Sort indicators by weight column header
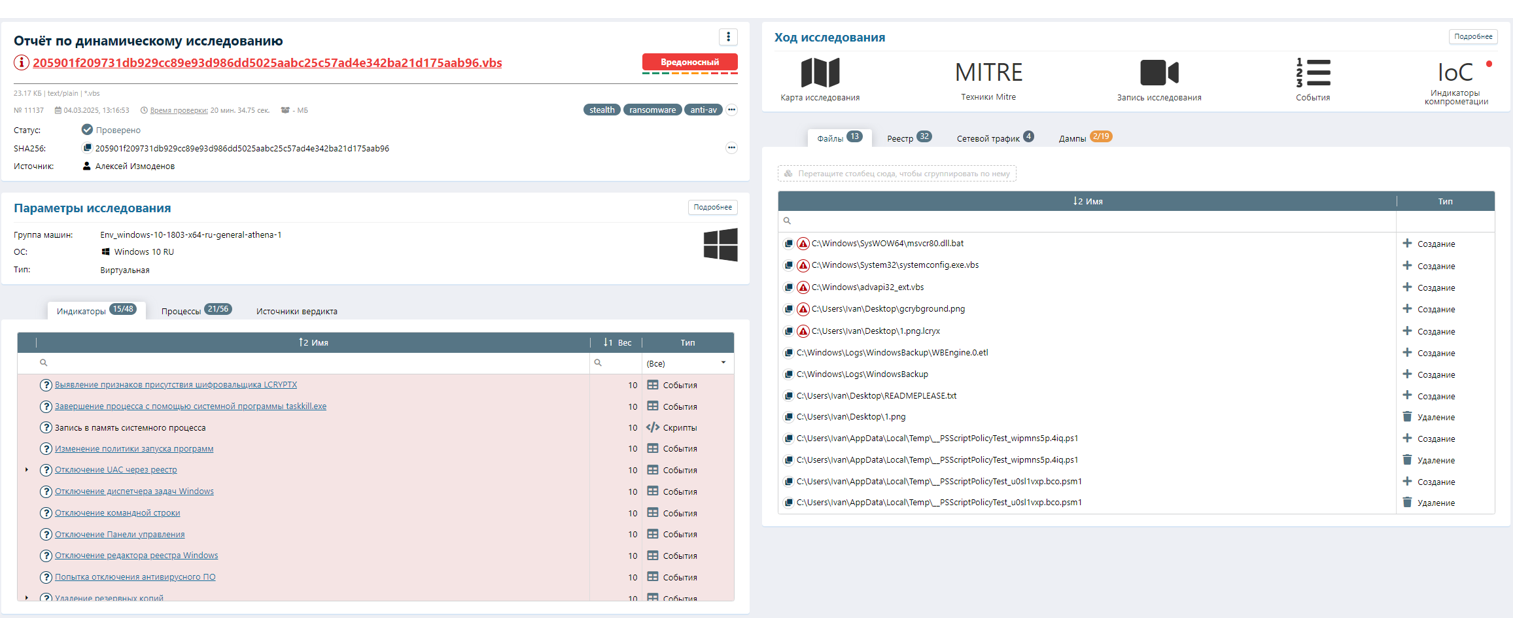 pyautogui.click(x=616, y=342)
